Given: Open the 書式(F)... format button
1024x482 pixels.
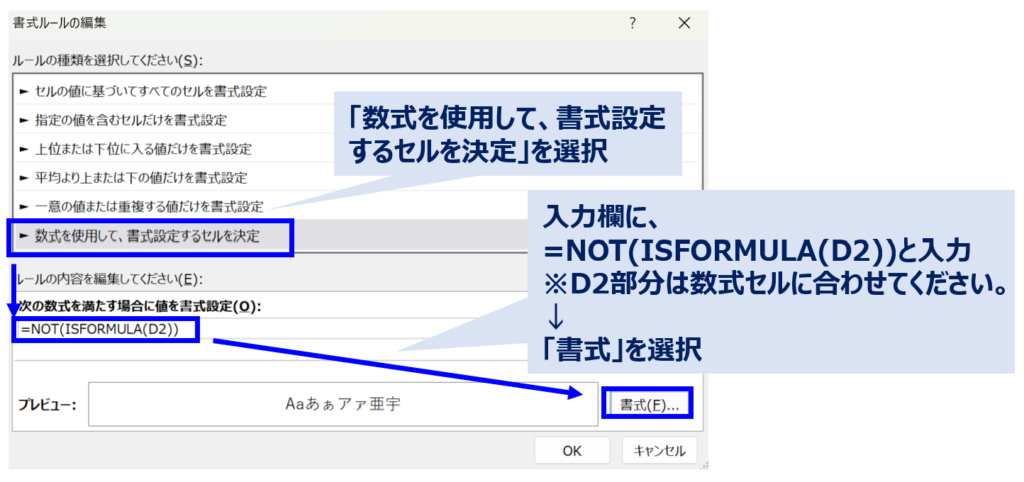Looking at the screenshot, I should pyautogui.click(x=648, y=406).
